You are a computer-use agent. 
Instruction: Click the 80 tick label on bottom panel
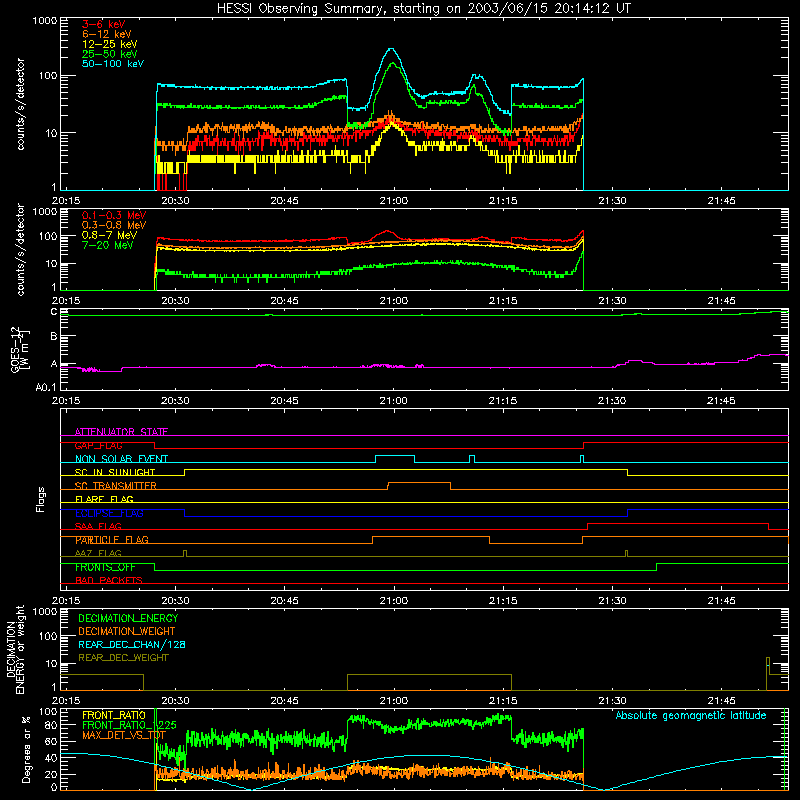[51, 725]
